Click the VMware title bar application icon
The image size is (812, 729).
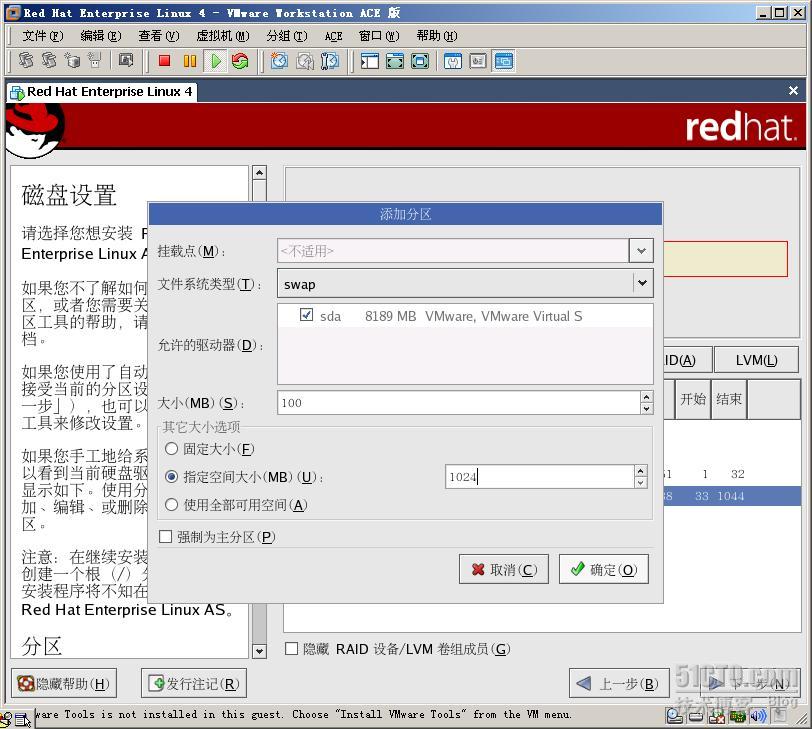click(x=13, y=13)
